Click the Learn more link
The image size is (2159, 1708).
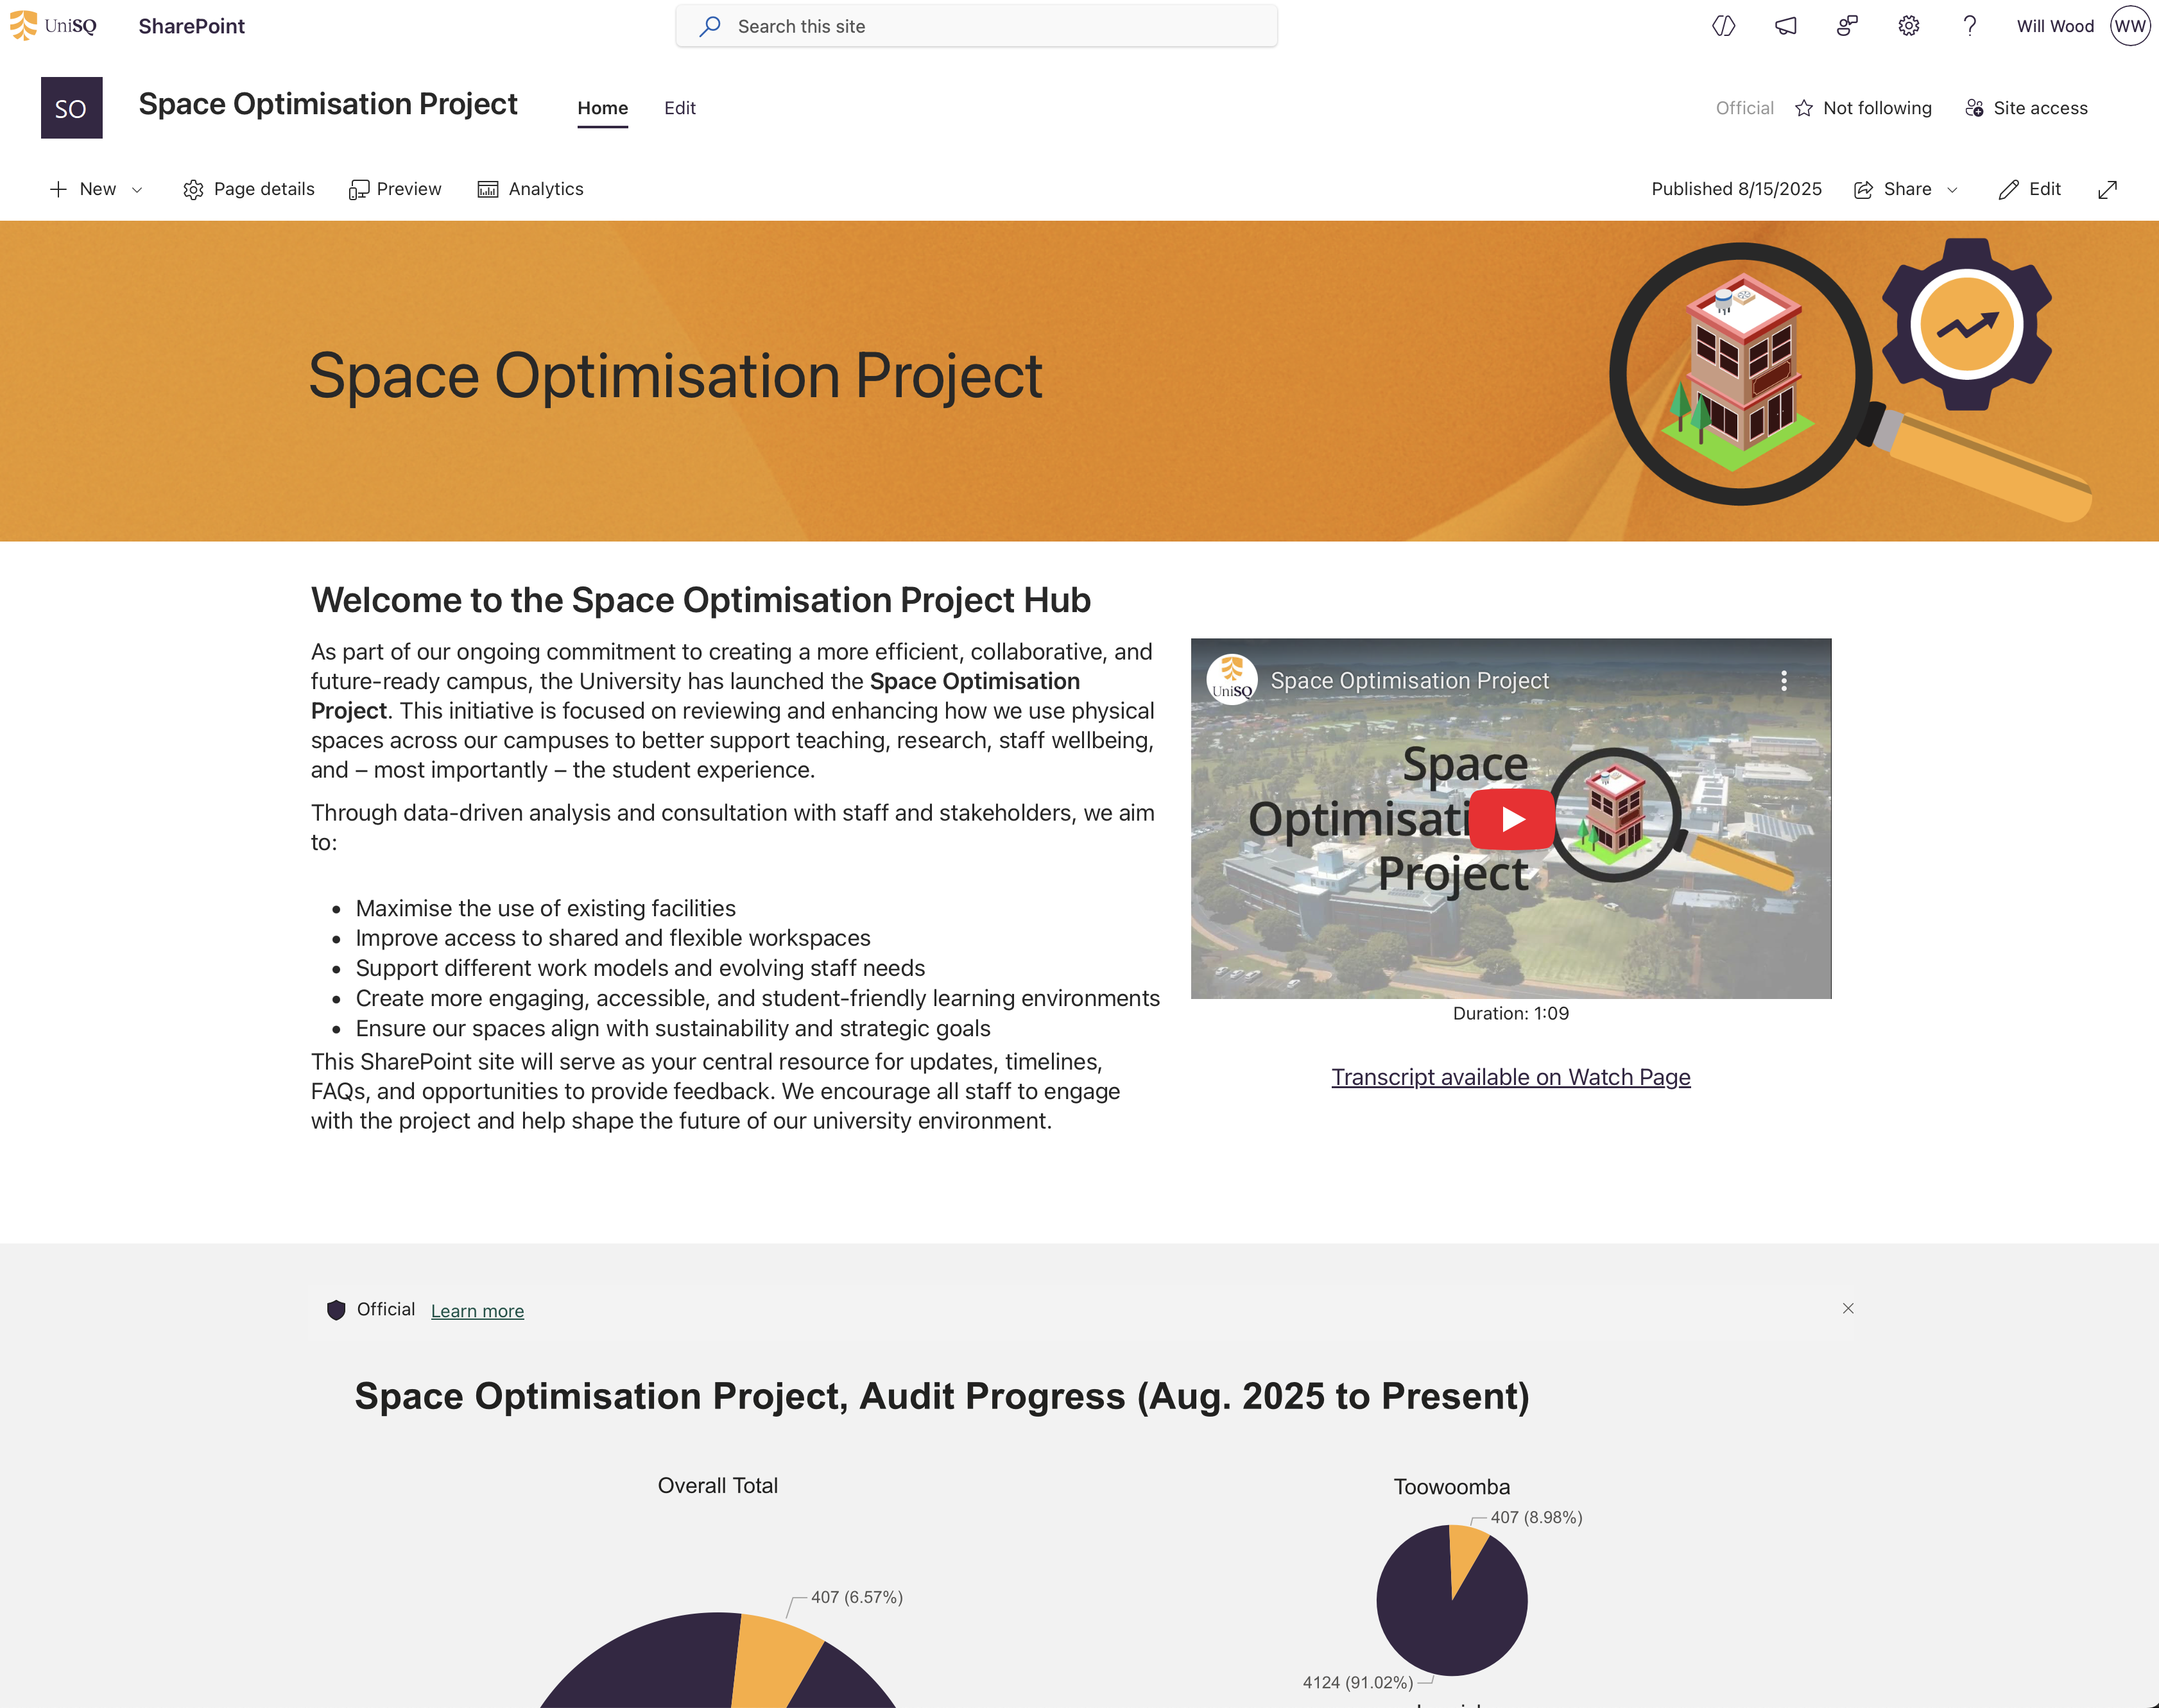tap(477, 1311)
